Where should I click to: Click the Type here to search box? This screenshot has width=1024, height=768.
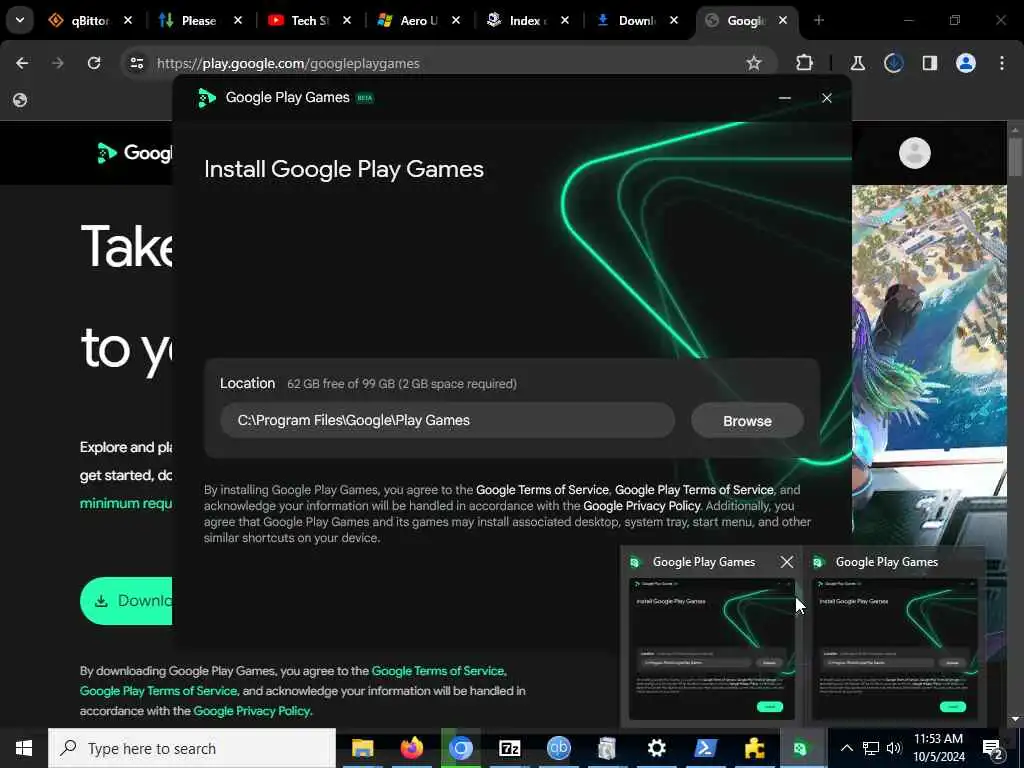pyautogui.click(x=192, y=748)
